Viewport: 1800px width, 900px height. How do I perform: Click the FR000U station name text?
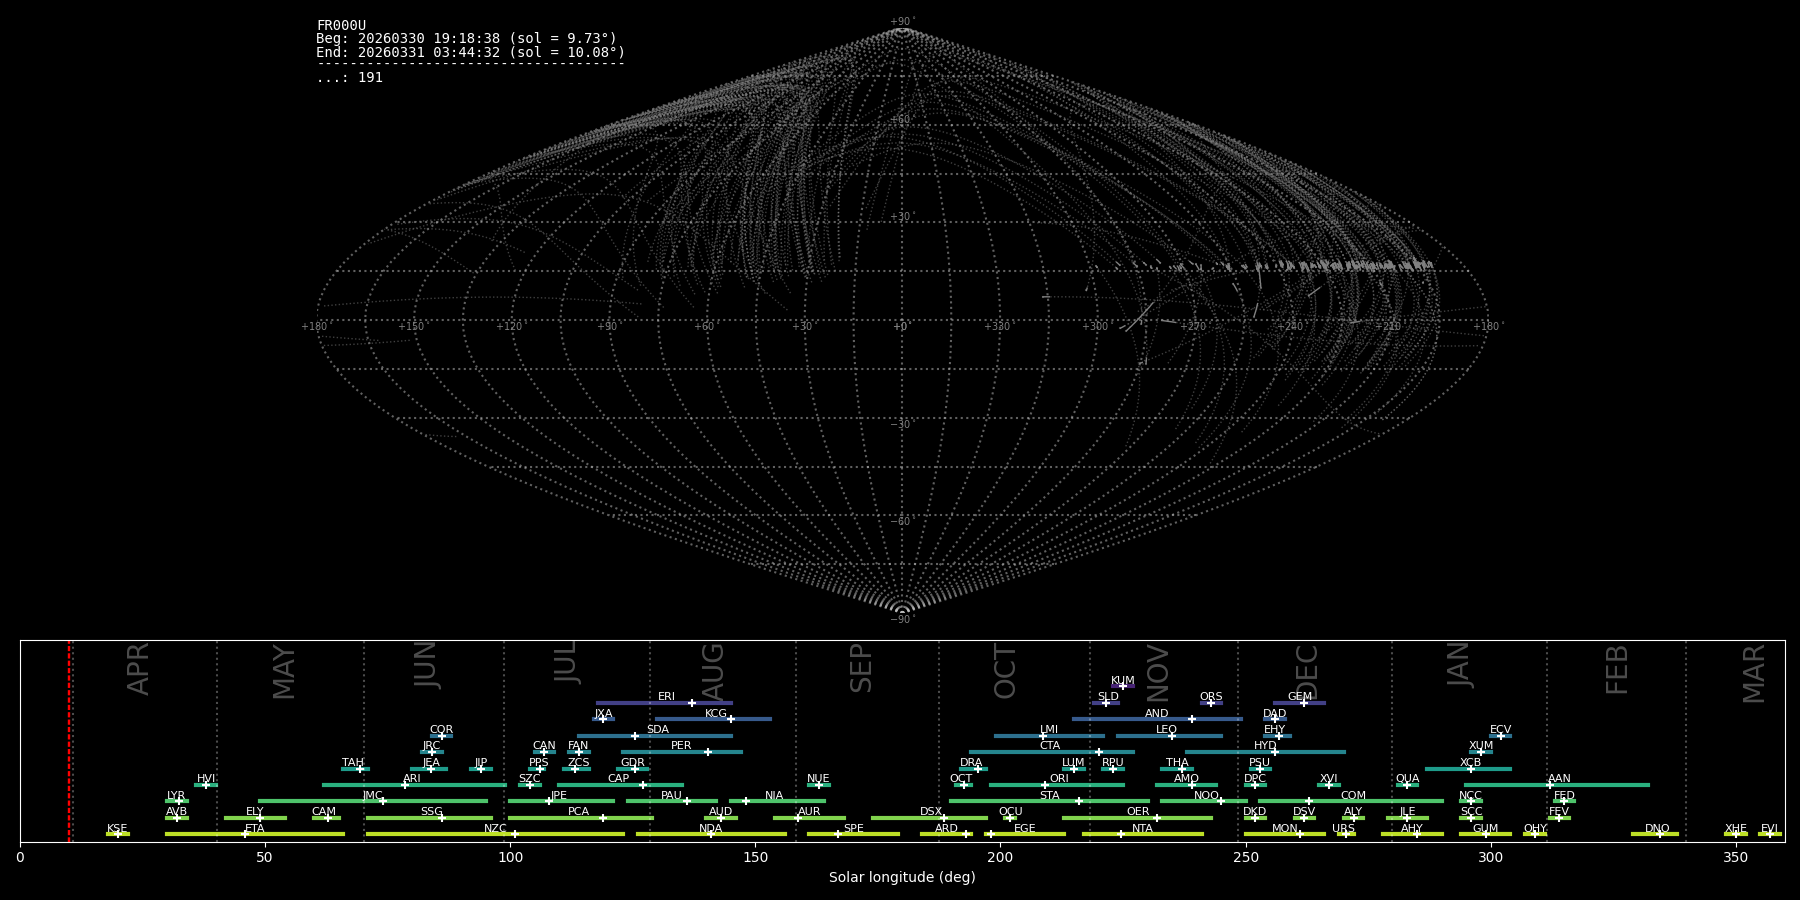[341, 26]
